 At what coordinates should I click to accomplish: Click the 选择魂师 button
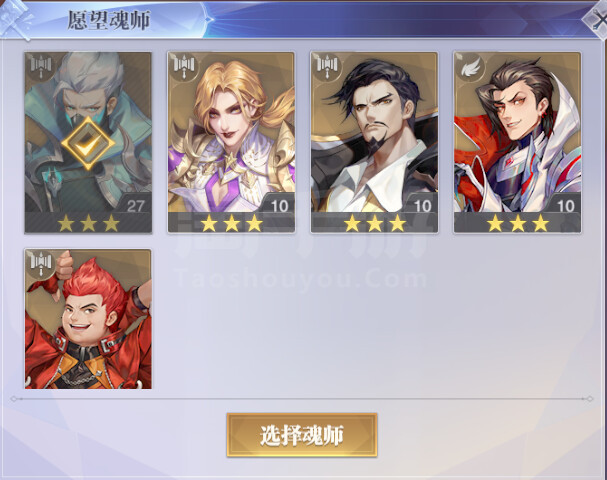tap(302, 435)
